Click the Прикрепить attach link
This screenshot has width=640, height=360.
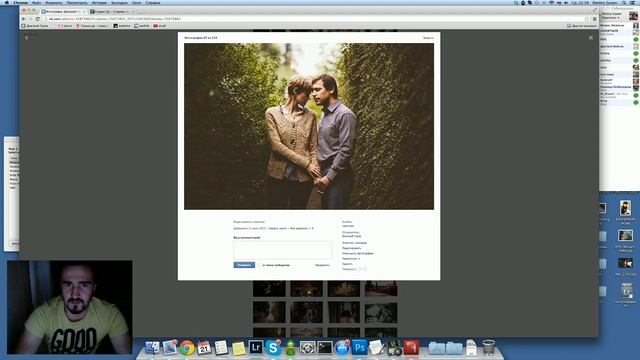tap(322, 265)
